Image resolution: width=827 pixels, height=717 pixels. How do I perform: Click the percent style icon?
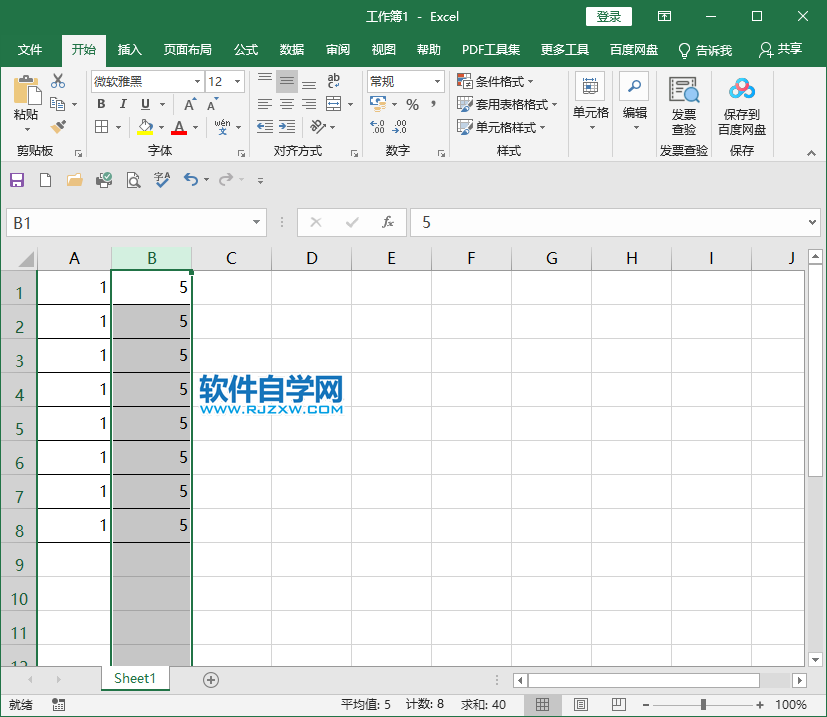point(411,104)
